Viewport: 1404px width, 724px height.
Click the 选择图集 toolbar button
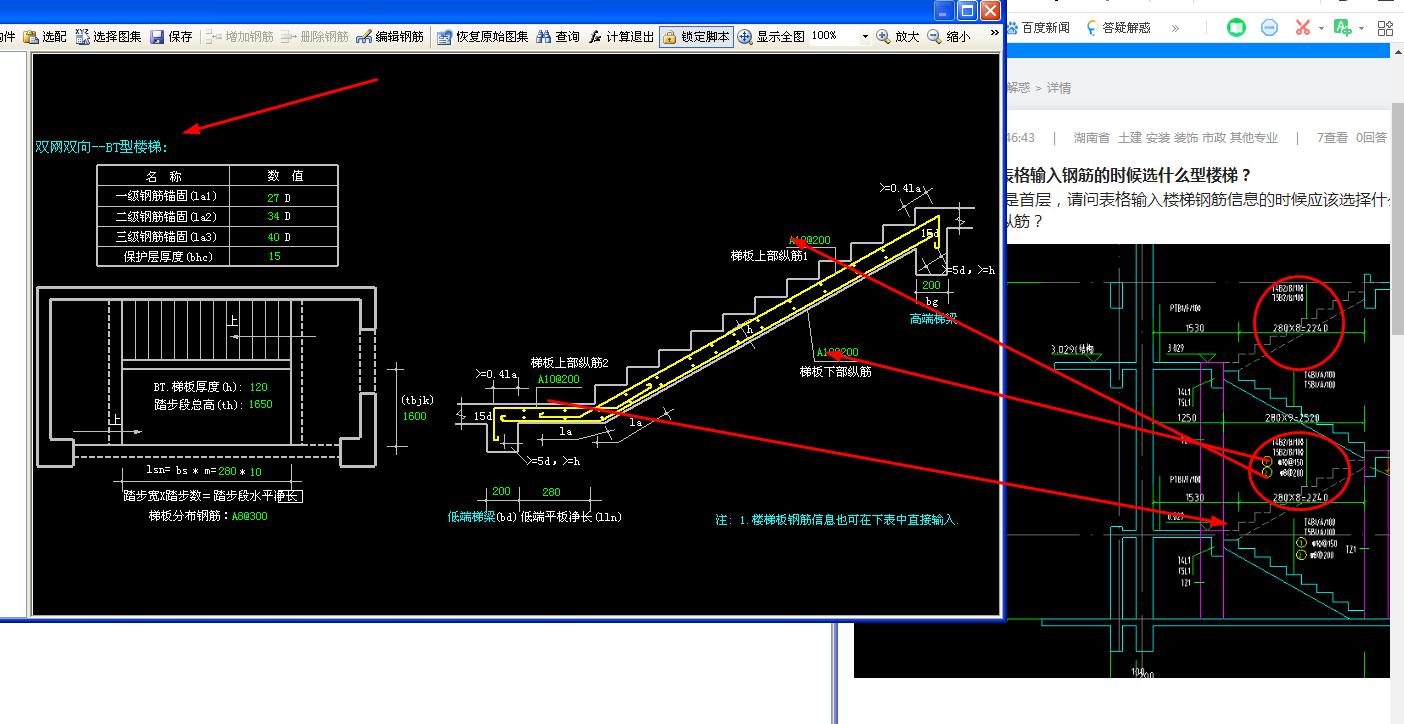click(x=109, y=36)
